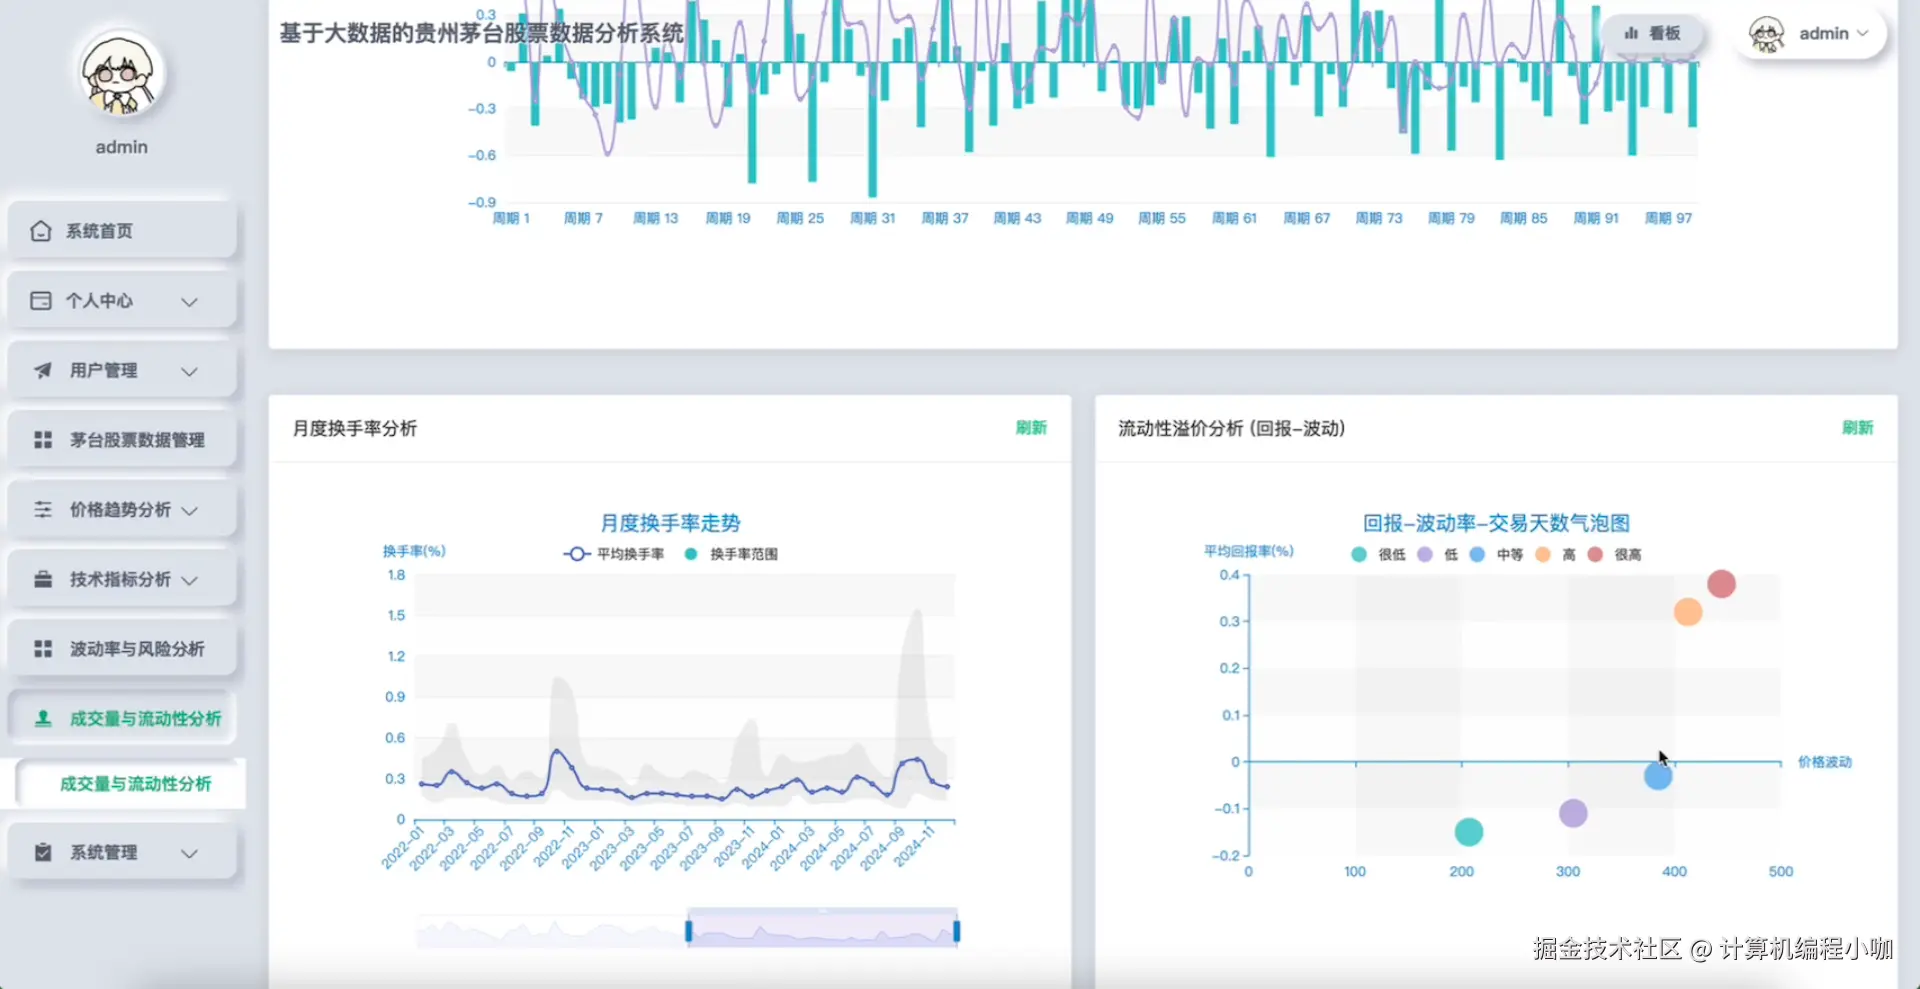
Task: Click the clipboard icon beside 系统管理
Action: click(43, 853)
